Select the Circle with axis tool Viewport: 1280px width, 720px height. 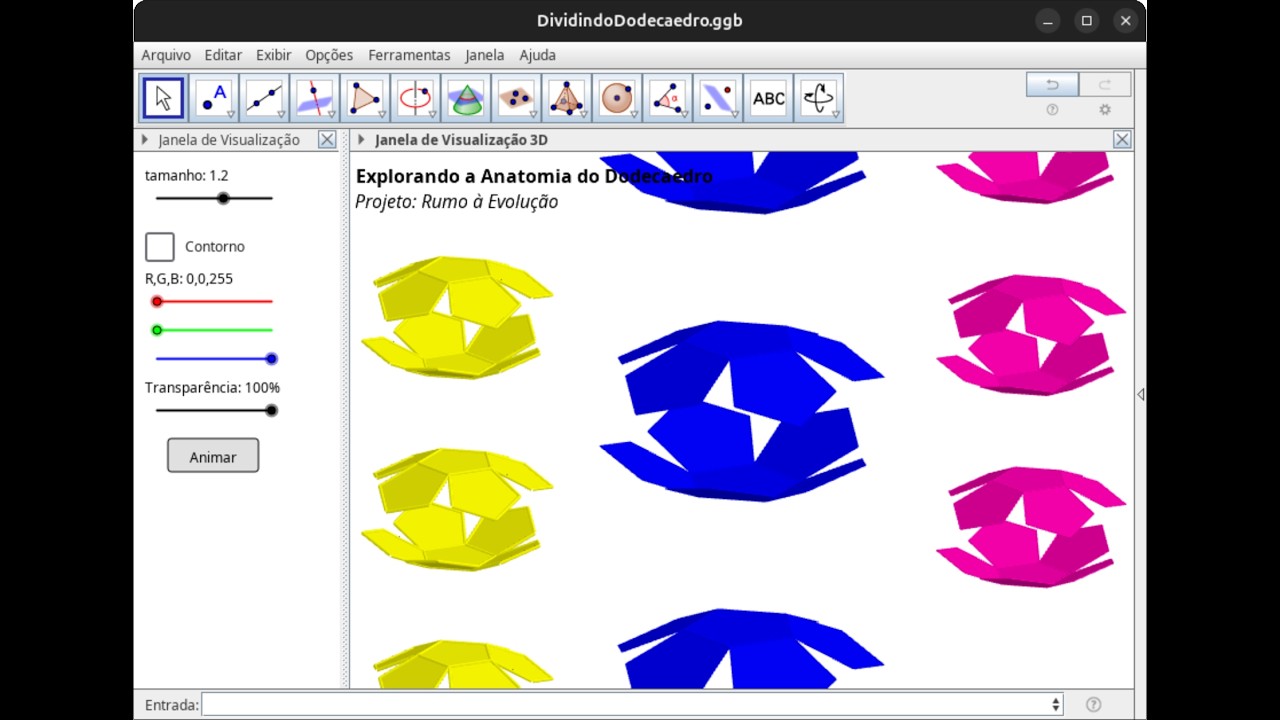pos(415,98)
